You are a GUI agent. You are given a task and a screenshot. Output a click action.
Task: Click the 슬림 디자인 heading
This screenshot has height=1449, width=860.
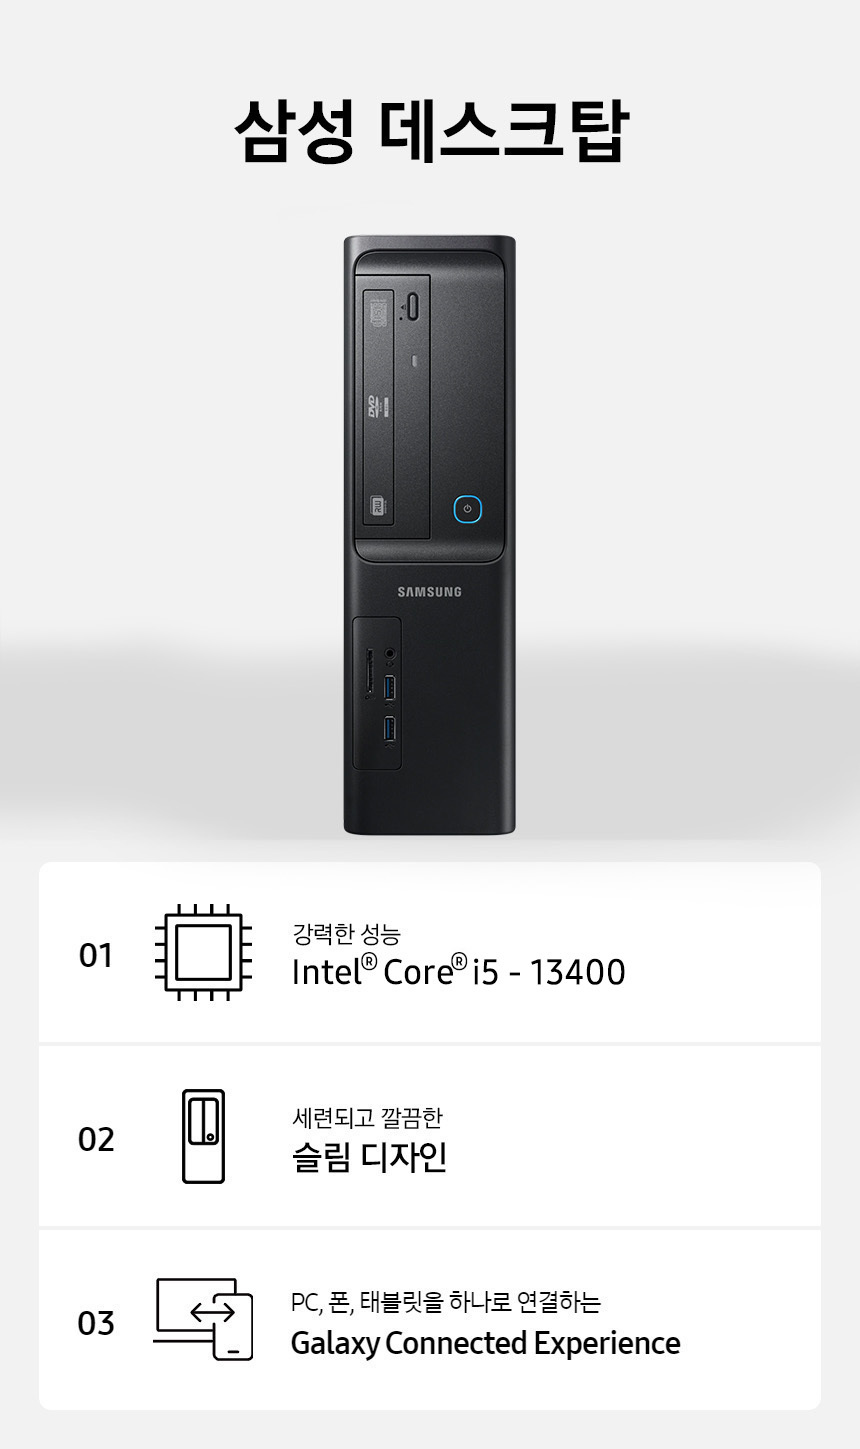pyautogui.click(x=369, y=1157)
